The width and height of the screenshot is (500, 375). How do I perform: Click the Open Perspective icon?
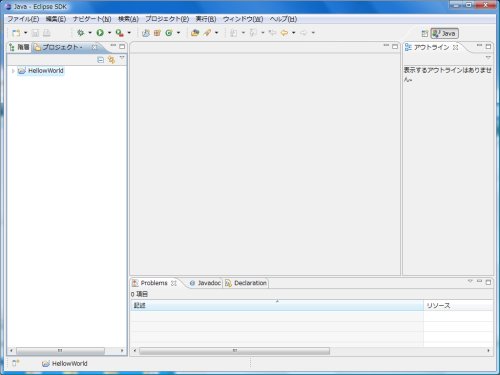[x=425, y=33]
